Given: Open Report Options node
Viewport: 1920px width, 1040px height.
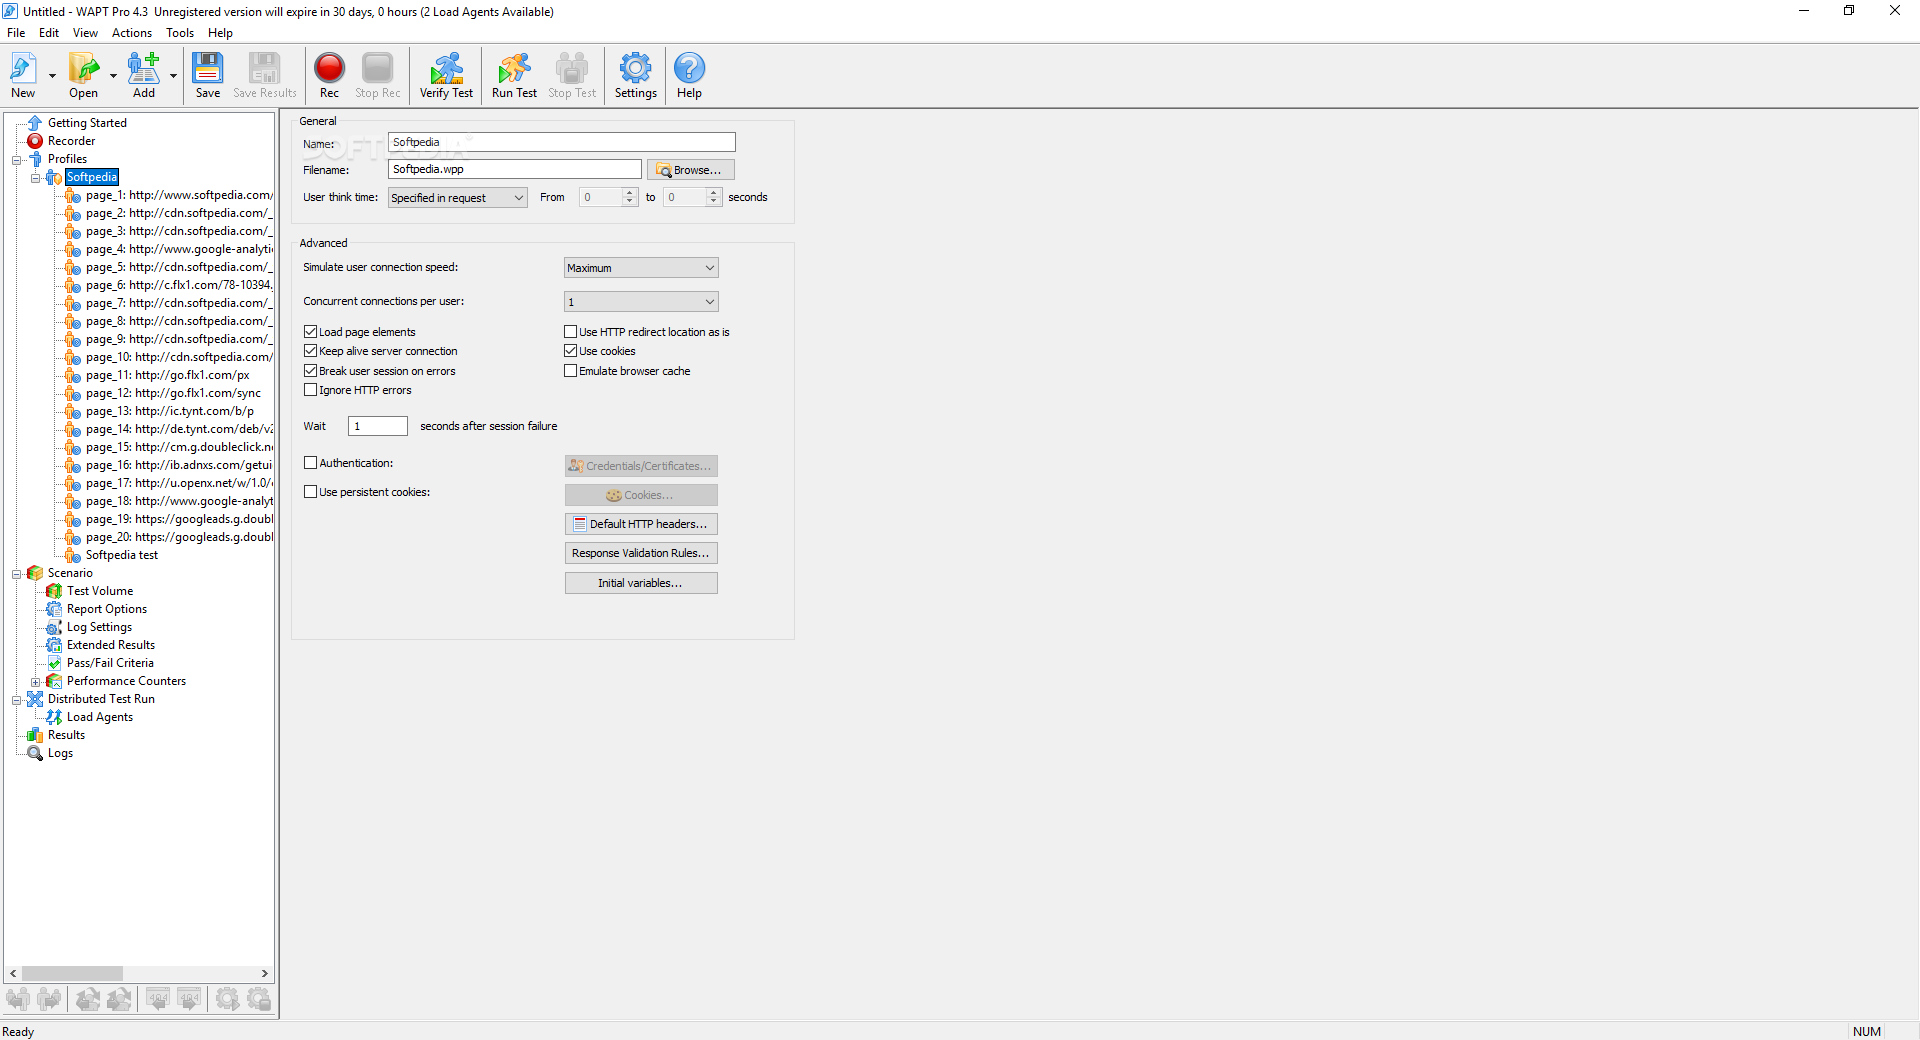Looking at the screenshot, I should pyautogui.click(x=106, y=609).
